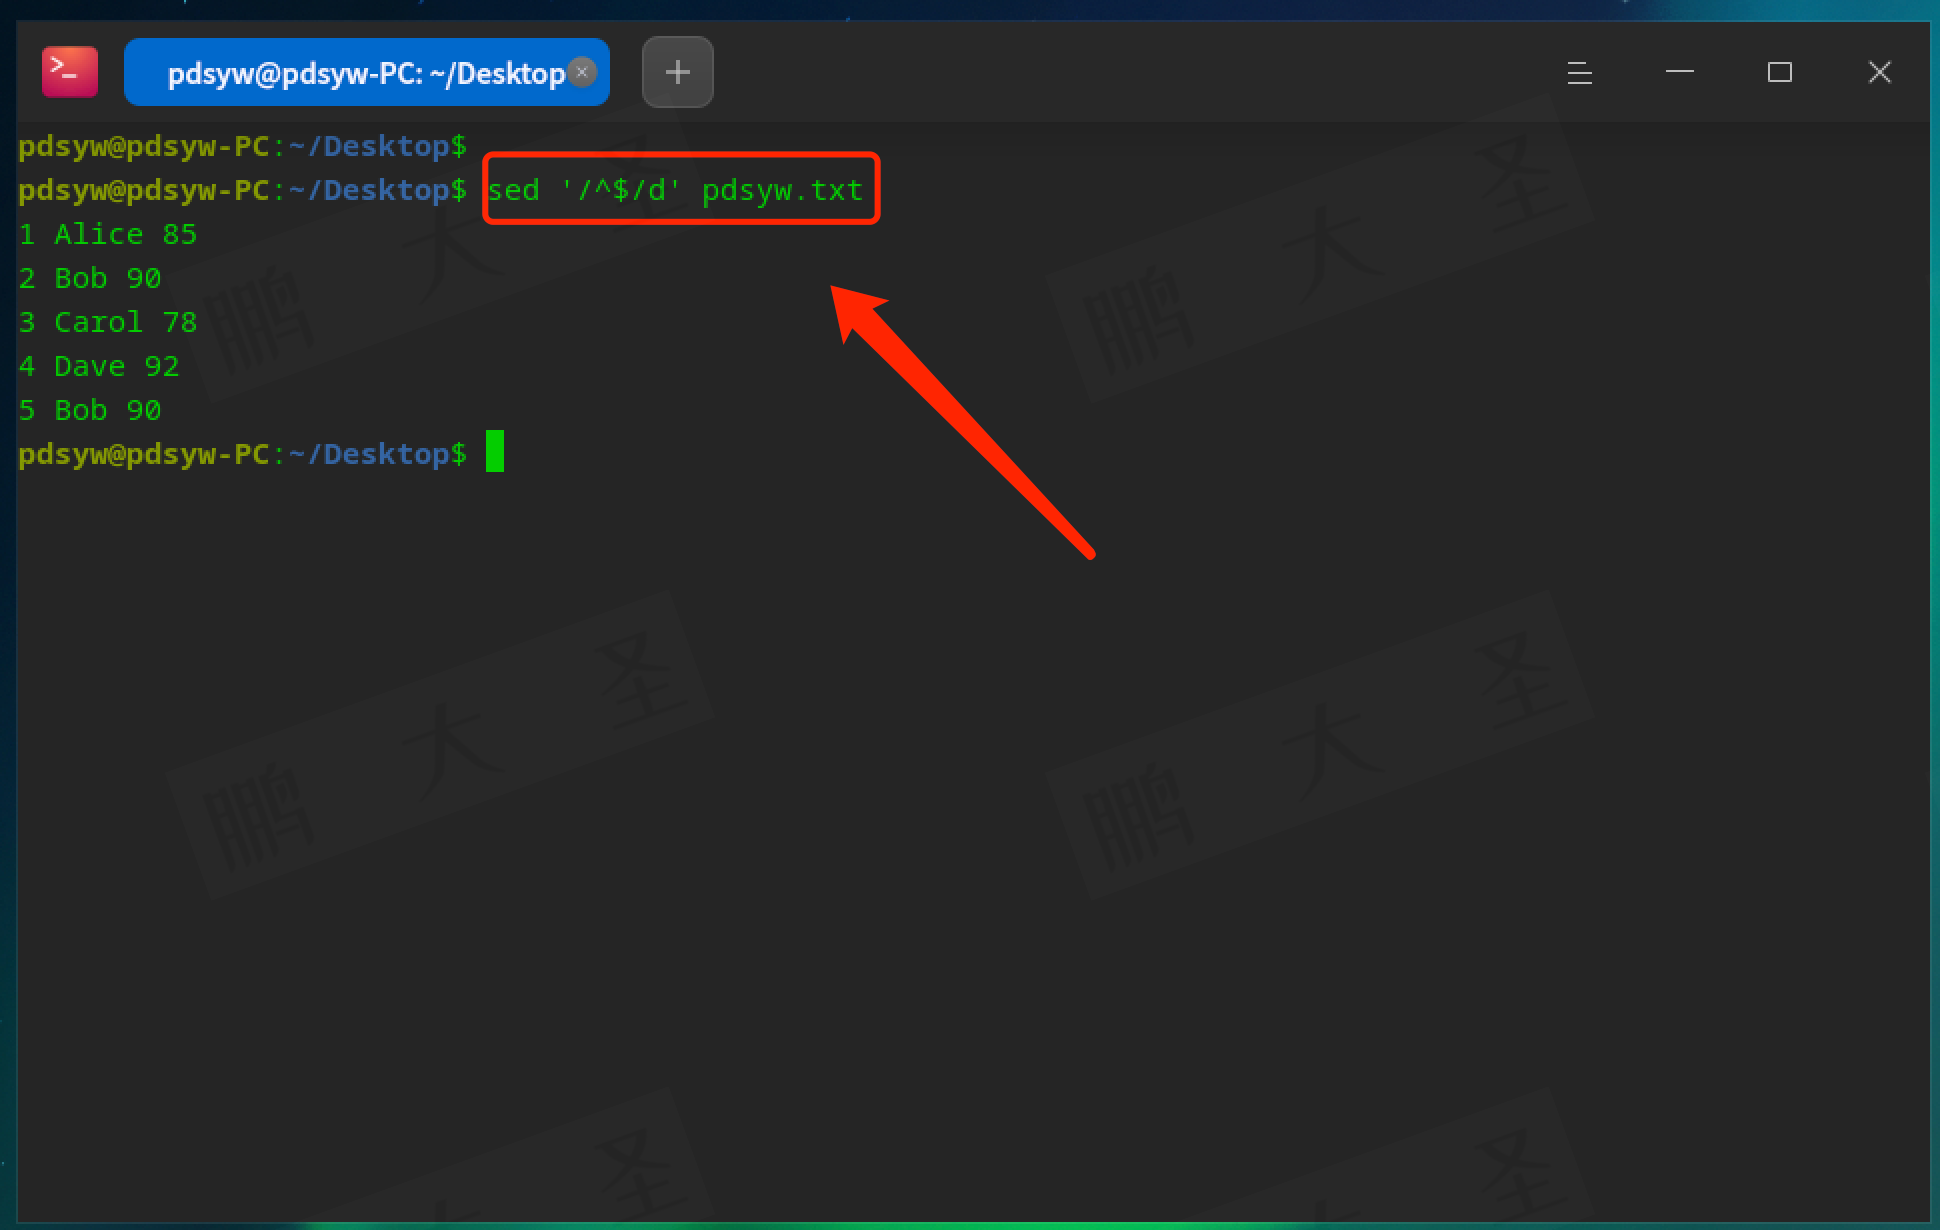This screenshot has width=1940, height=1230.
Task: Click the "5 Bob 90" output line
Action: click(90, 410)
